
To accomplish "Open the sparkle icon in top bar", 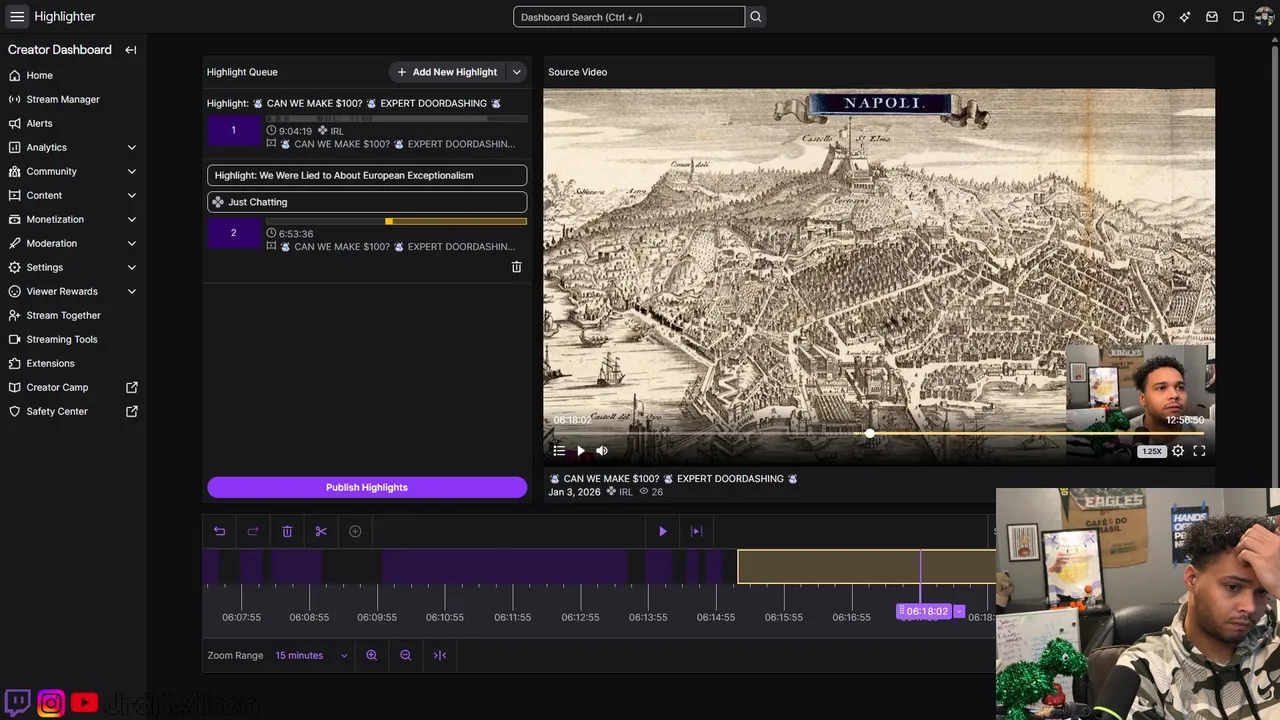I will click(x=1185, y=17).
